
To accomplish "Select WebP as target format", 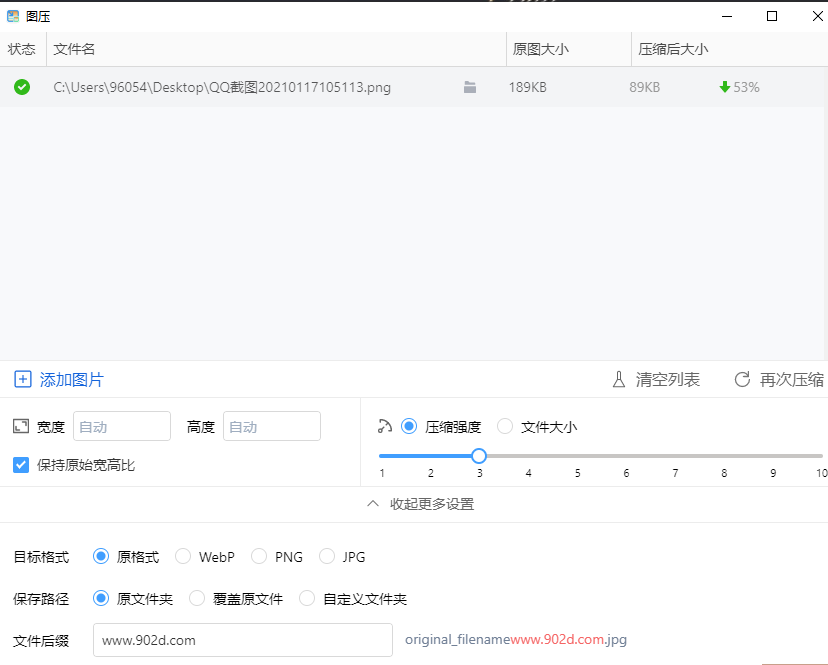I will (x=183, y=557).
